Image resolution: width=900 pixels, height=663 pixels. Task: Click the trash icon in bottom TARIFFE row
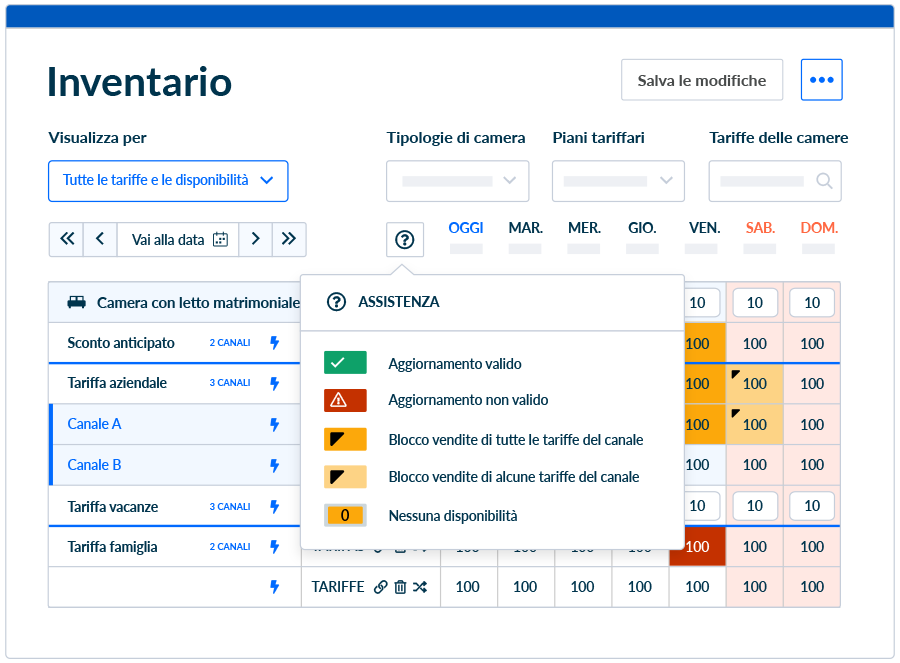coord(400,587)
